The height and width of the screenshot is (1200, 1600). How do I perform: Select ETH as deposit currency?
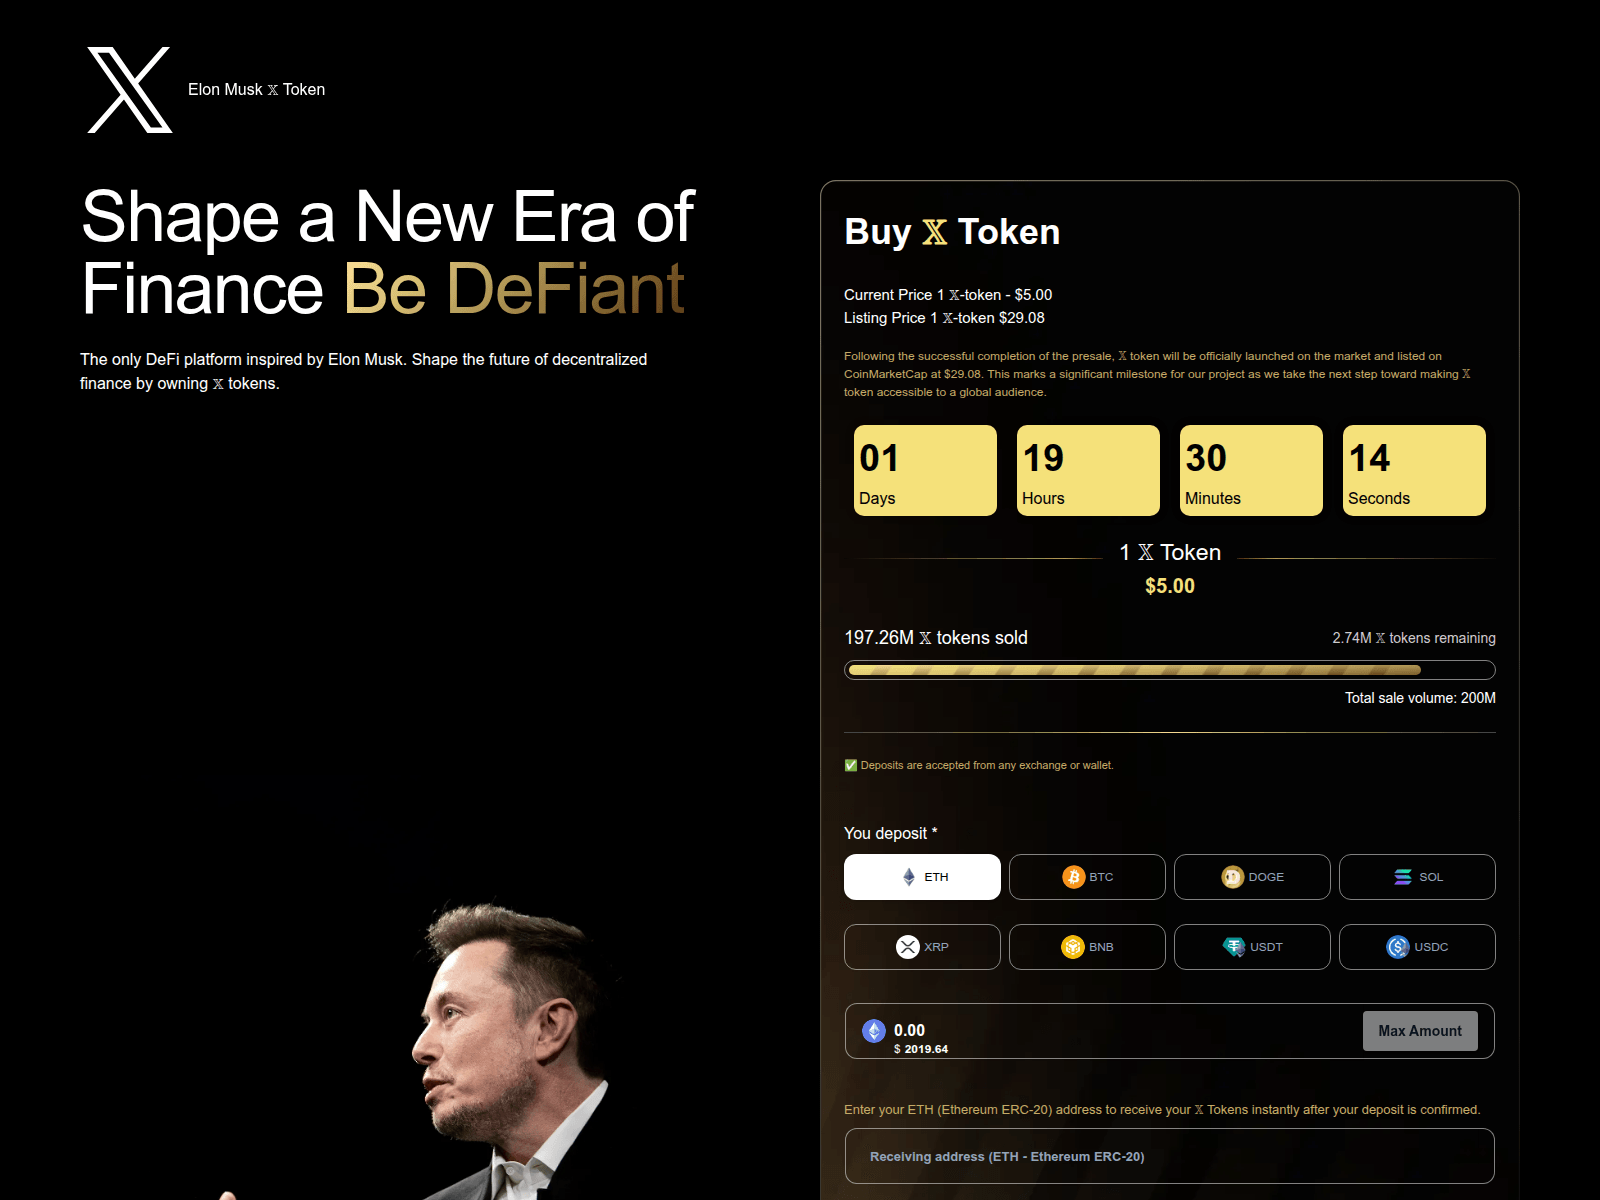pyautogui.click(x=922, y=877)
